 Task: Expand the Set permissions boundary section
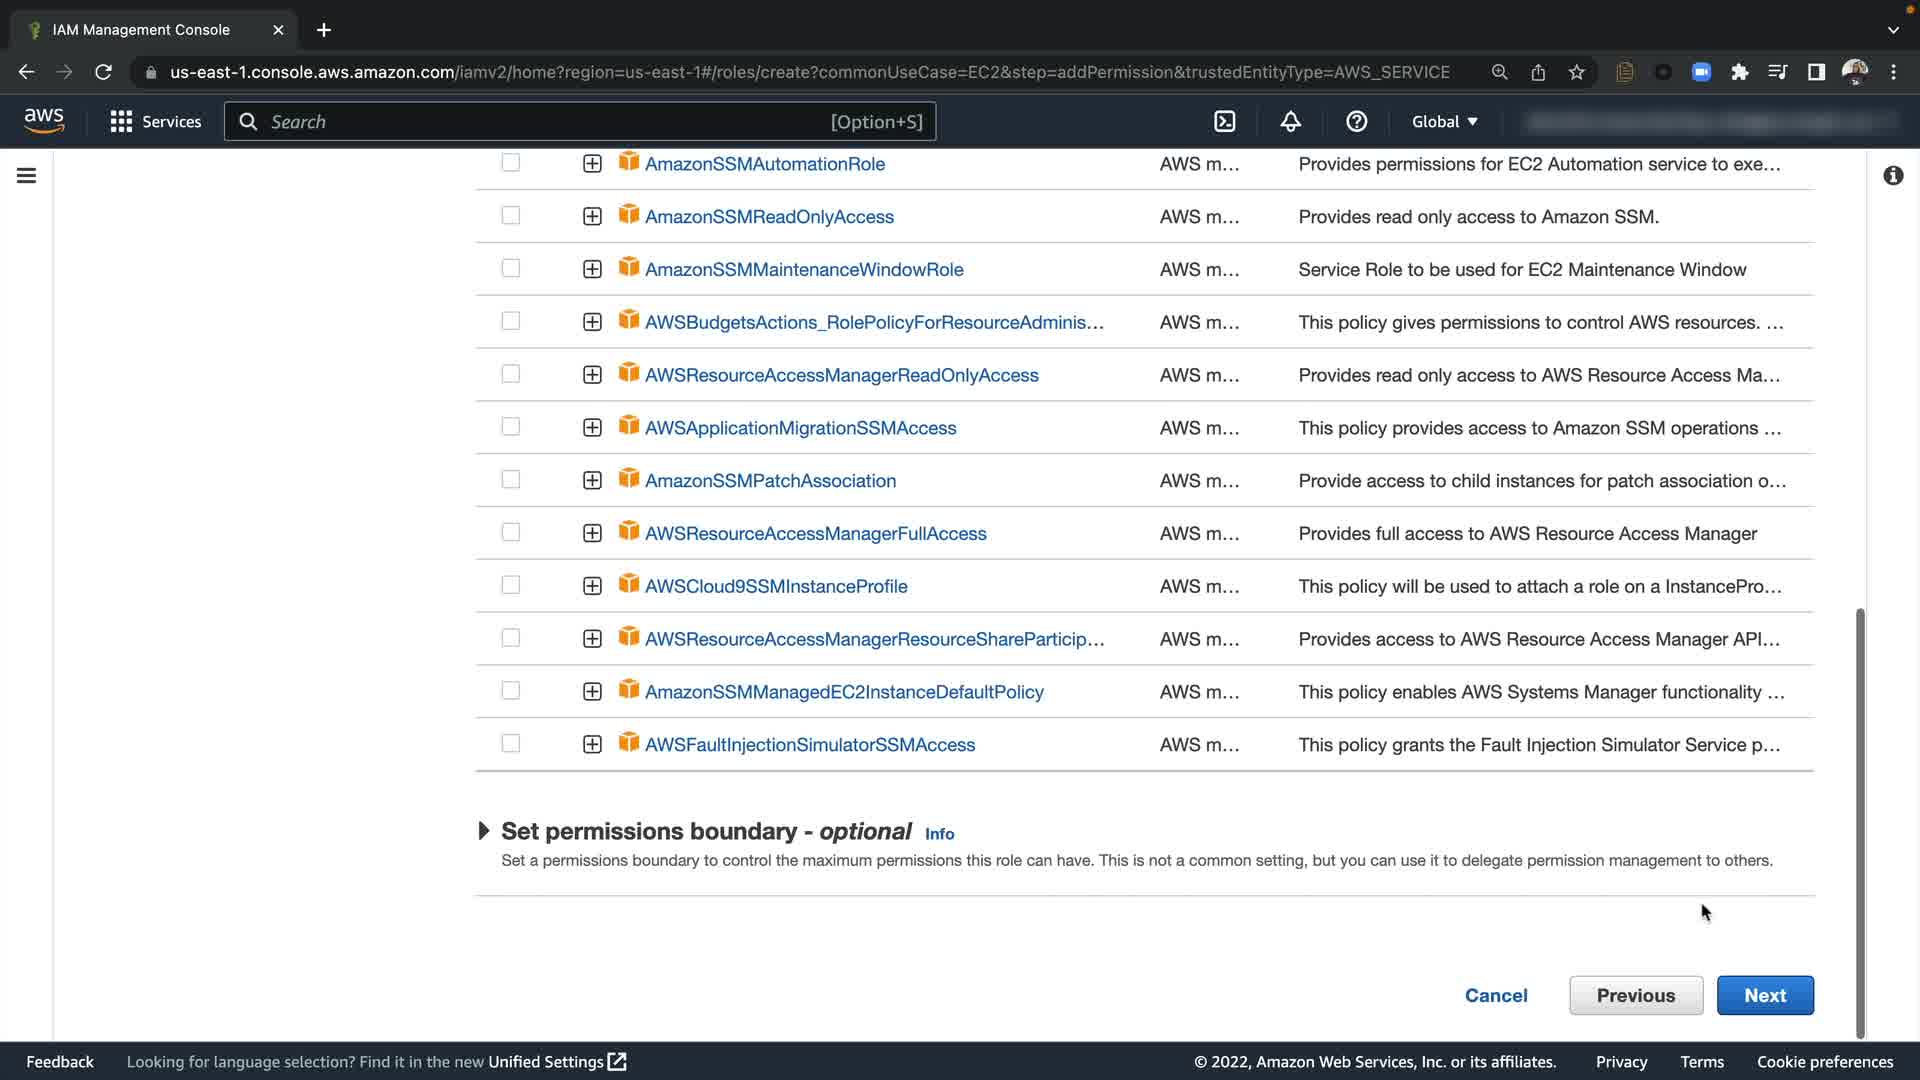[x=484, y=831]
